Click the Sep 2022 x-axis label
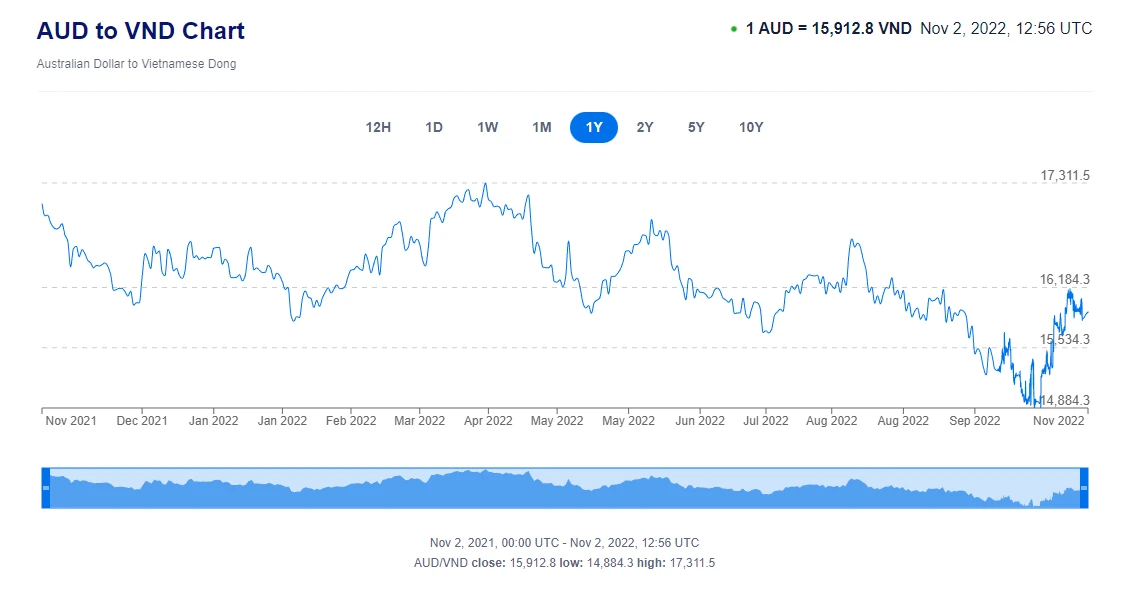The image size is (1122, 611). 974,421
